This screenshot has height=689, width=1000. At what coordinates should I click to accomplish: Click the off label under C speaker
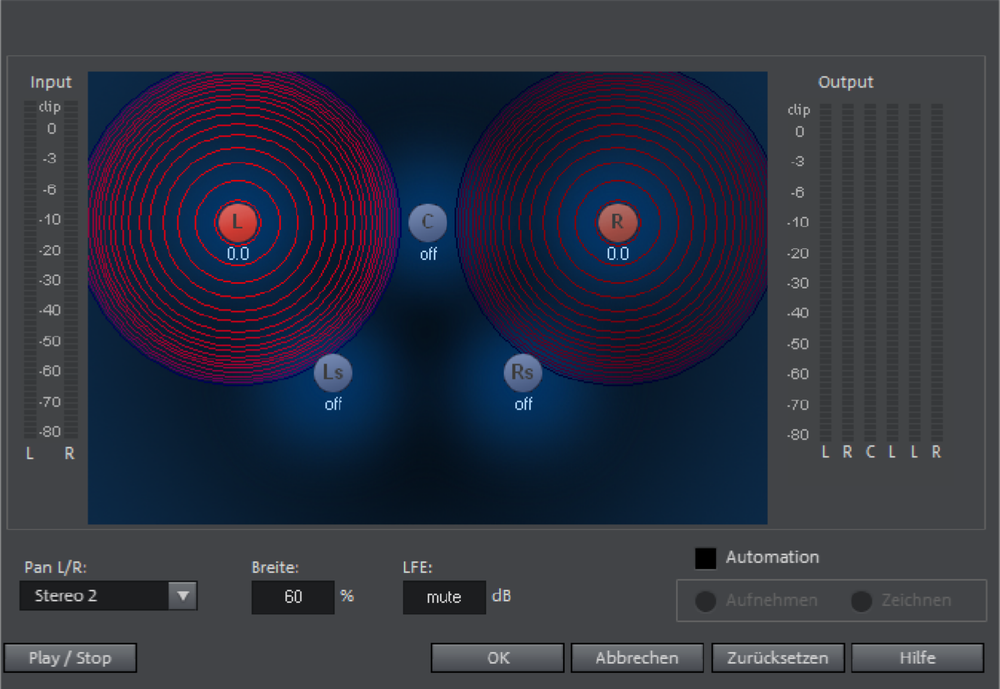(x=428, y=254)
